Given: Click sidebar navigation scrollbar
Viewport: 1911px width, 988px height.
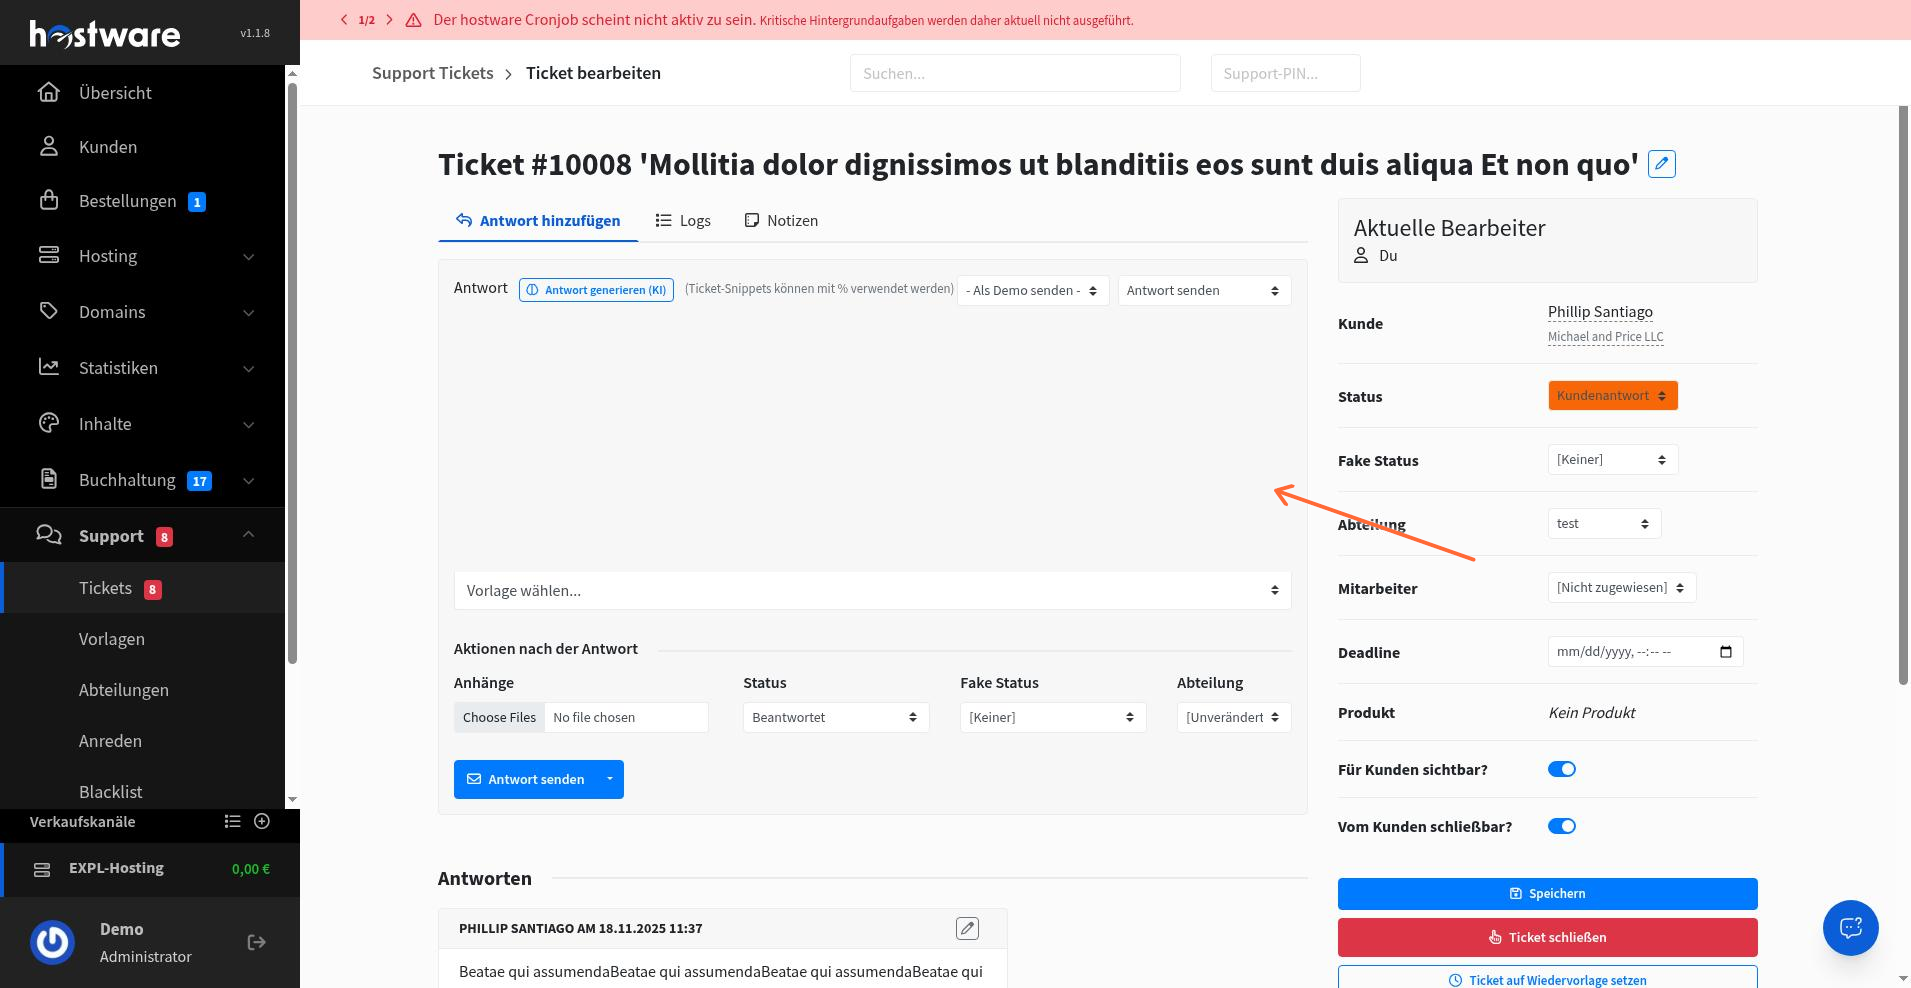Looking at the screenshot, I should pyautogui.click(x=292, y=373).
